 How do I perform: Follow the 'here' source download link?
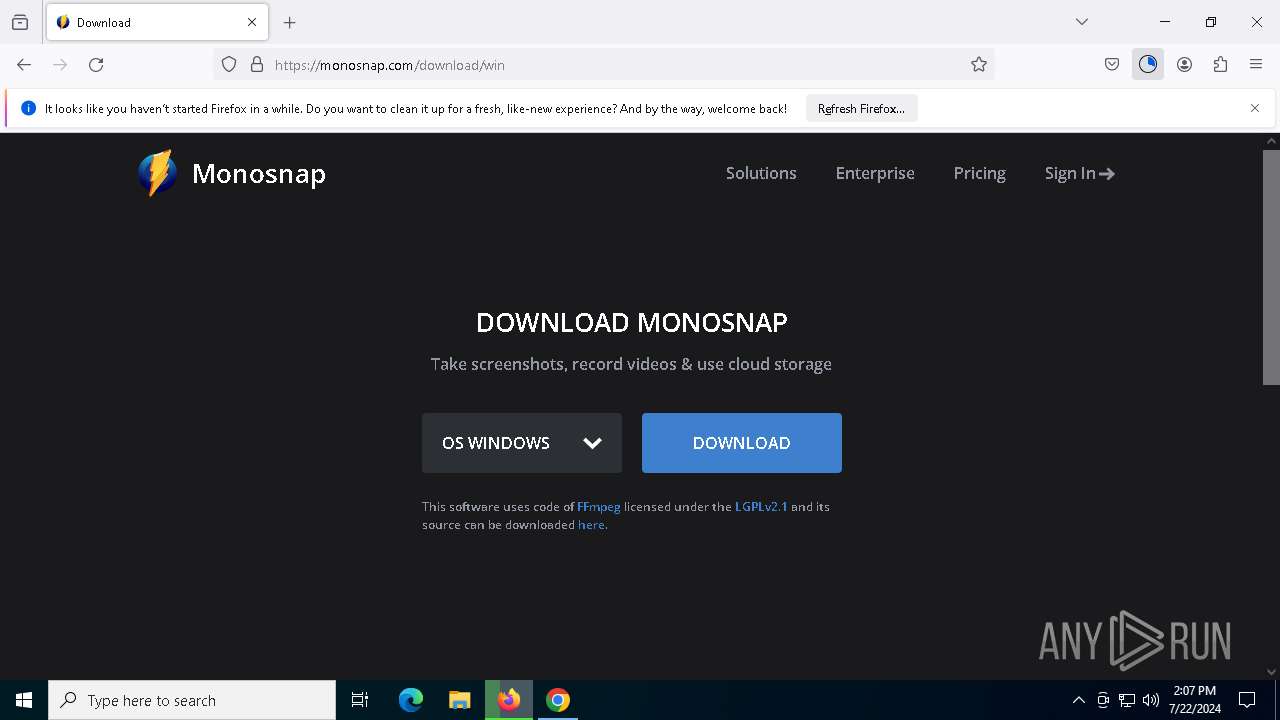(591, 525)
